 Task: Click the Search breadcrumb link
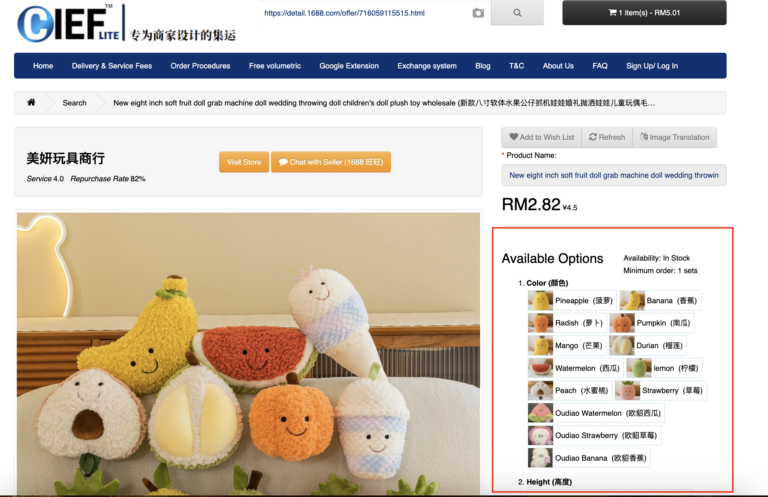[74, 103]
